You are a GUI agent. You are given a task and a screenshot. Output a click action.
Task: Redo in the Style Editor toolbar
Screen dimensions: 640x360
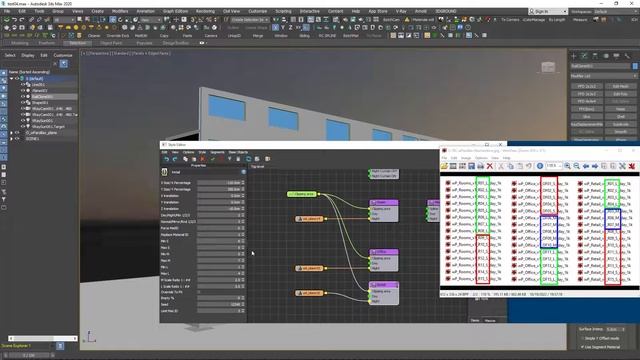[175, 159]
